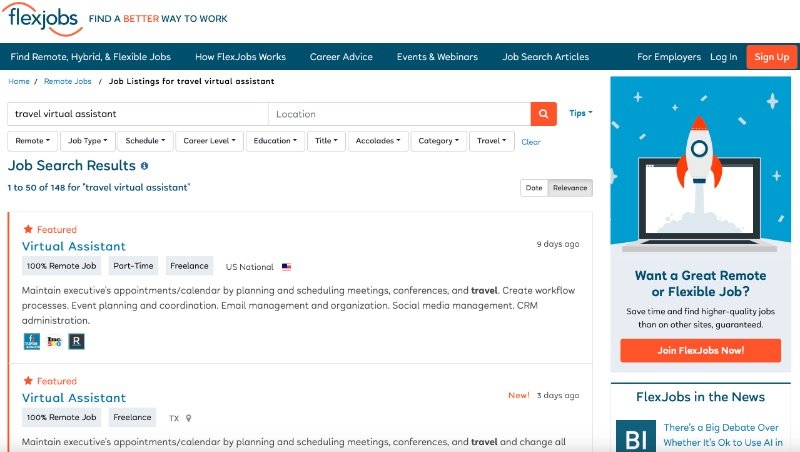Viewport: 800px width, 452px height.
Task: Click the Inc 500 accolade badge
Action: click(54, 341)
